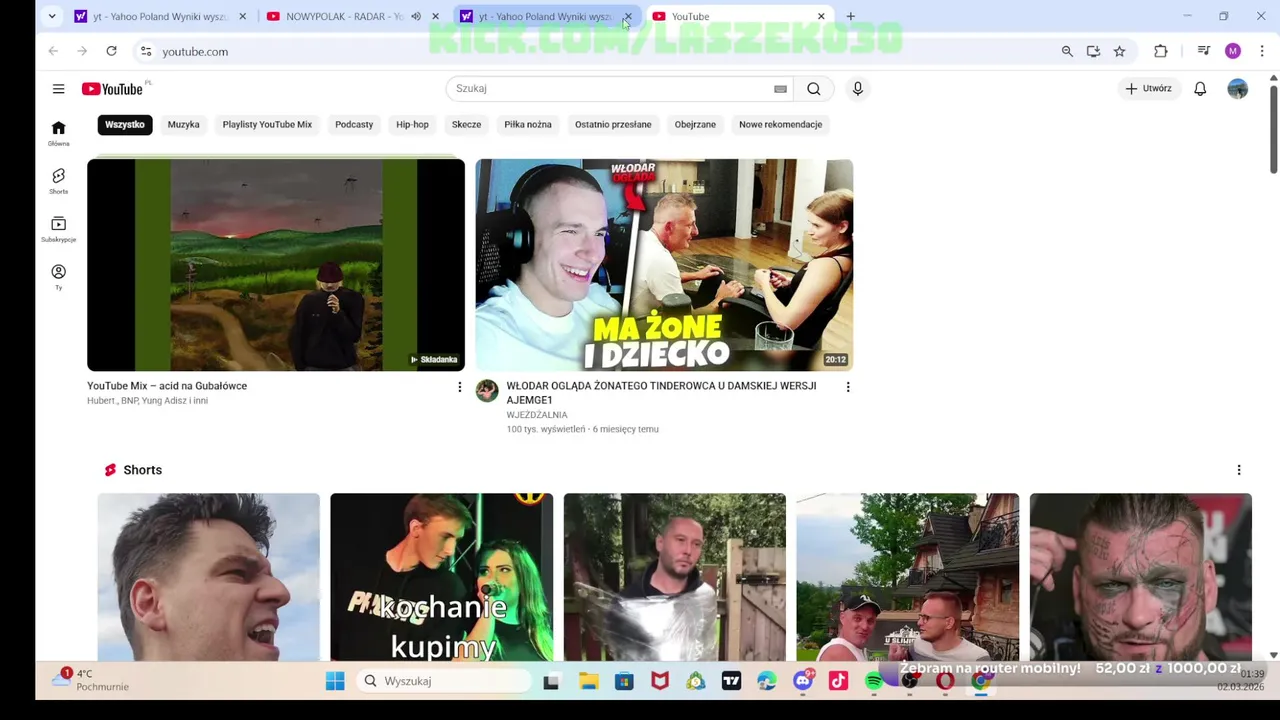Switch to the first Yahoo Poland tab
Viewport: 1280px width, 720px height.
pyautogui.click(x=158, y=16)
